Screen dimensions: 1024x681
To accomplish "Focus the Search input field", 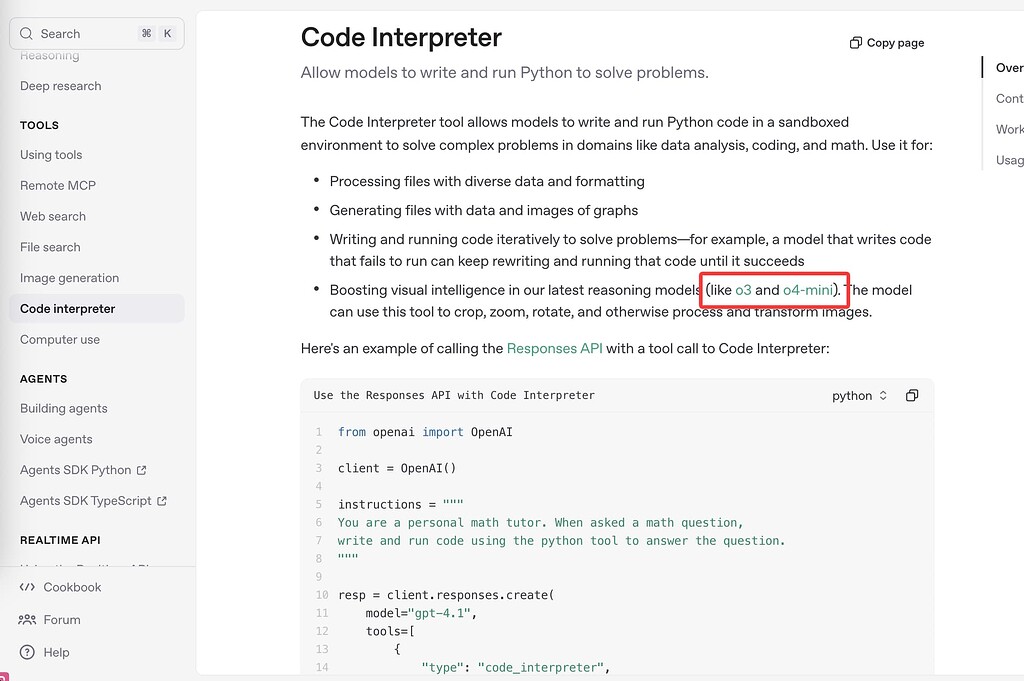I will pos(97,33).
